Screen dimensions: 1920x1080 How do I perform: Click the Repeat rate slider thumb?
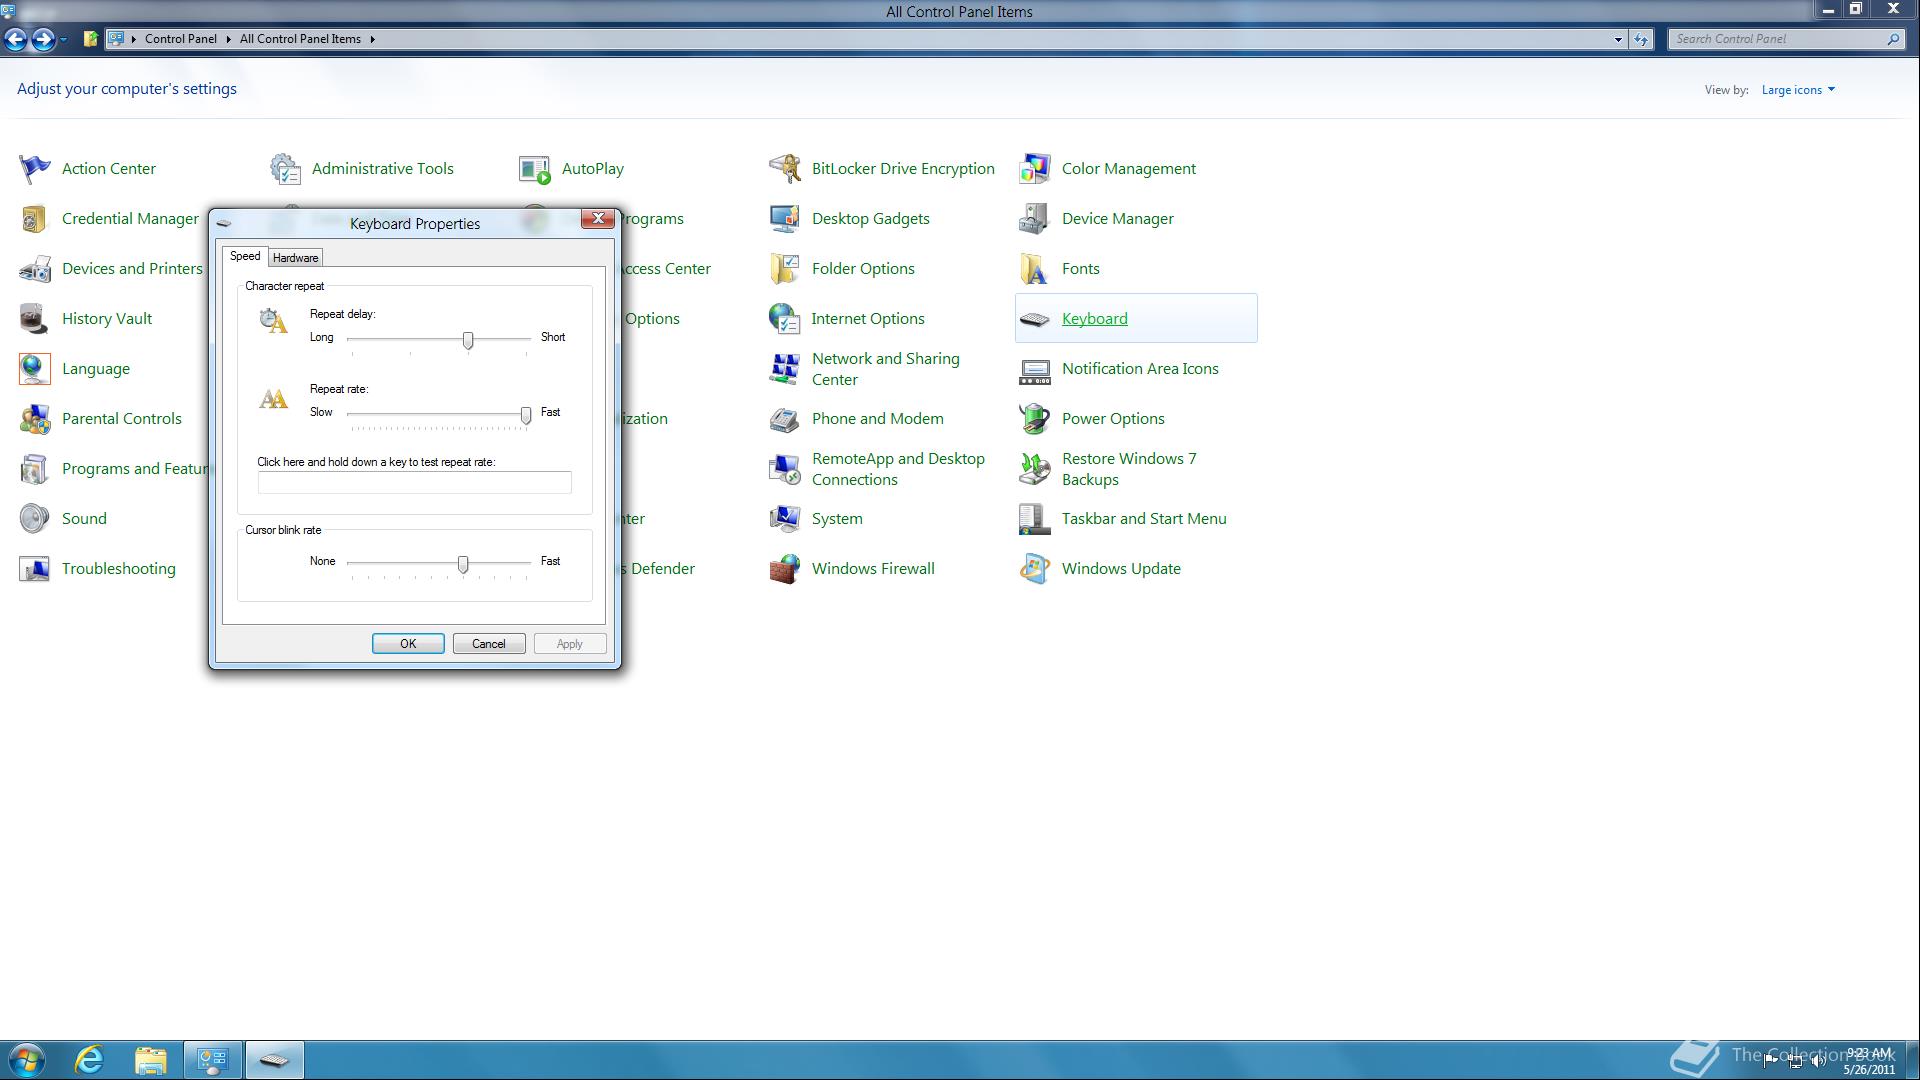pos(526,415)
